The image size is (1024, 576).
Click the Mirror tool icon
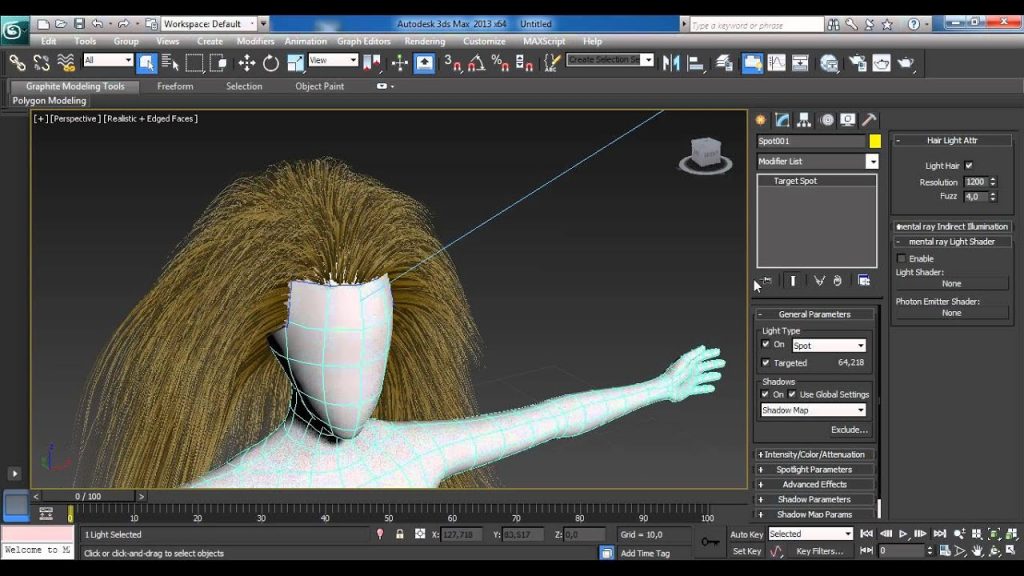(x=671, y=63)
